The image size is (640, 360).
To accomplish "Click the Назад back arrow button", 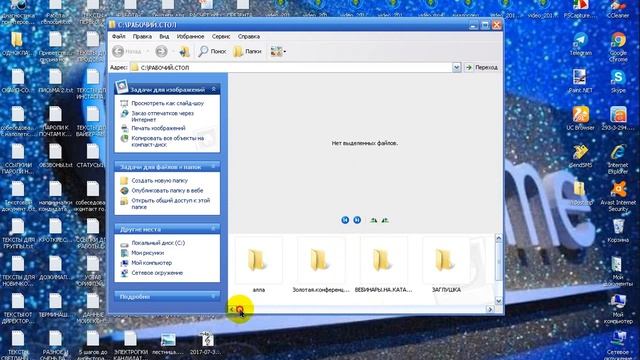I will [x=127, y=51].
